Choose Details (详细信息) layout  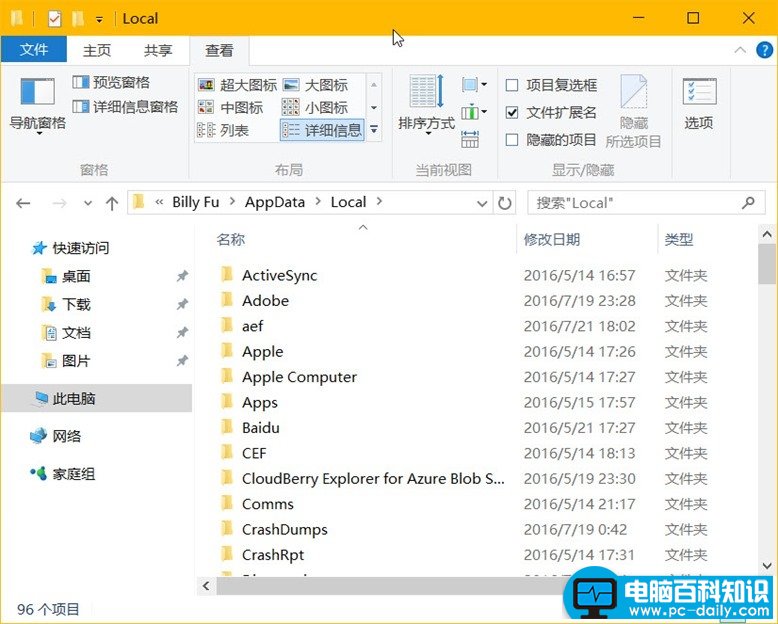coord(322,130)
